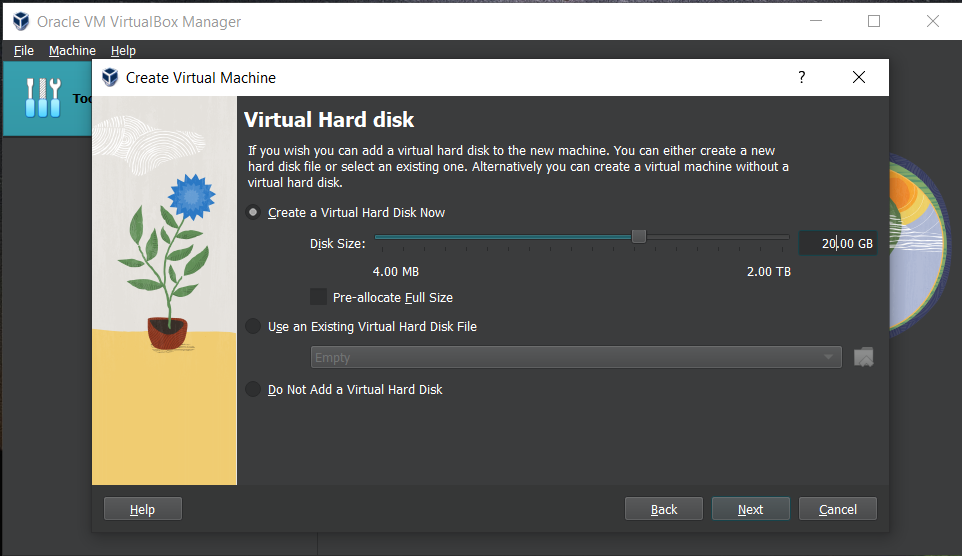Click the Disk Size slider handle
The width and height of the screenshot is (962, 556).
coord(639,236)
